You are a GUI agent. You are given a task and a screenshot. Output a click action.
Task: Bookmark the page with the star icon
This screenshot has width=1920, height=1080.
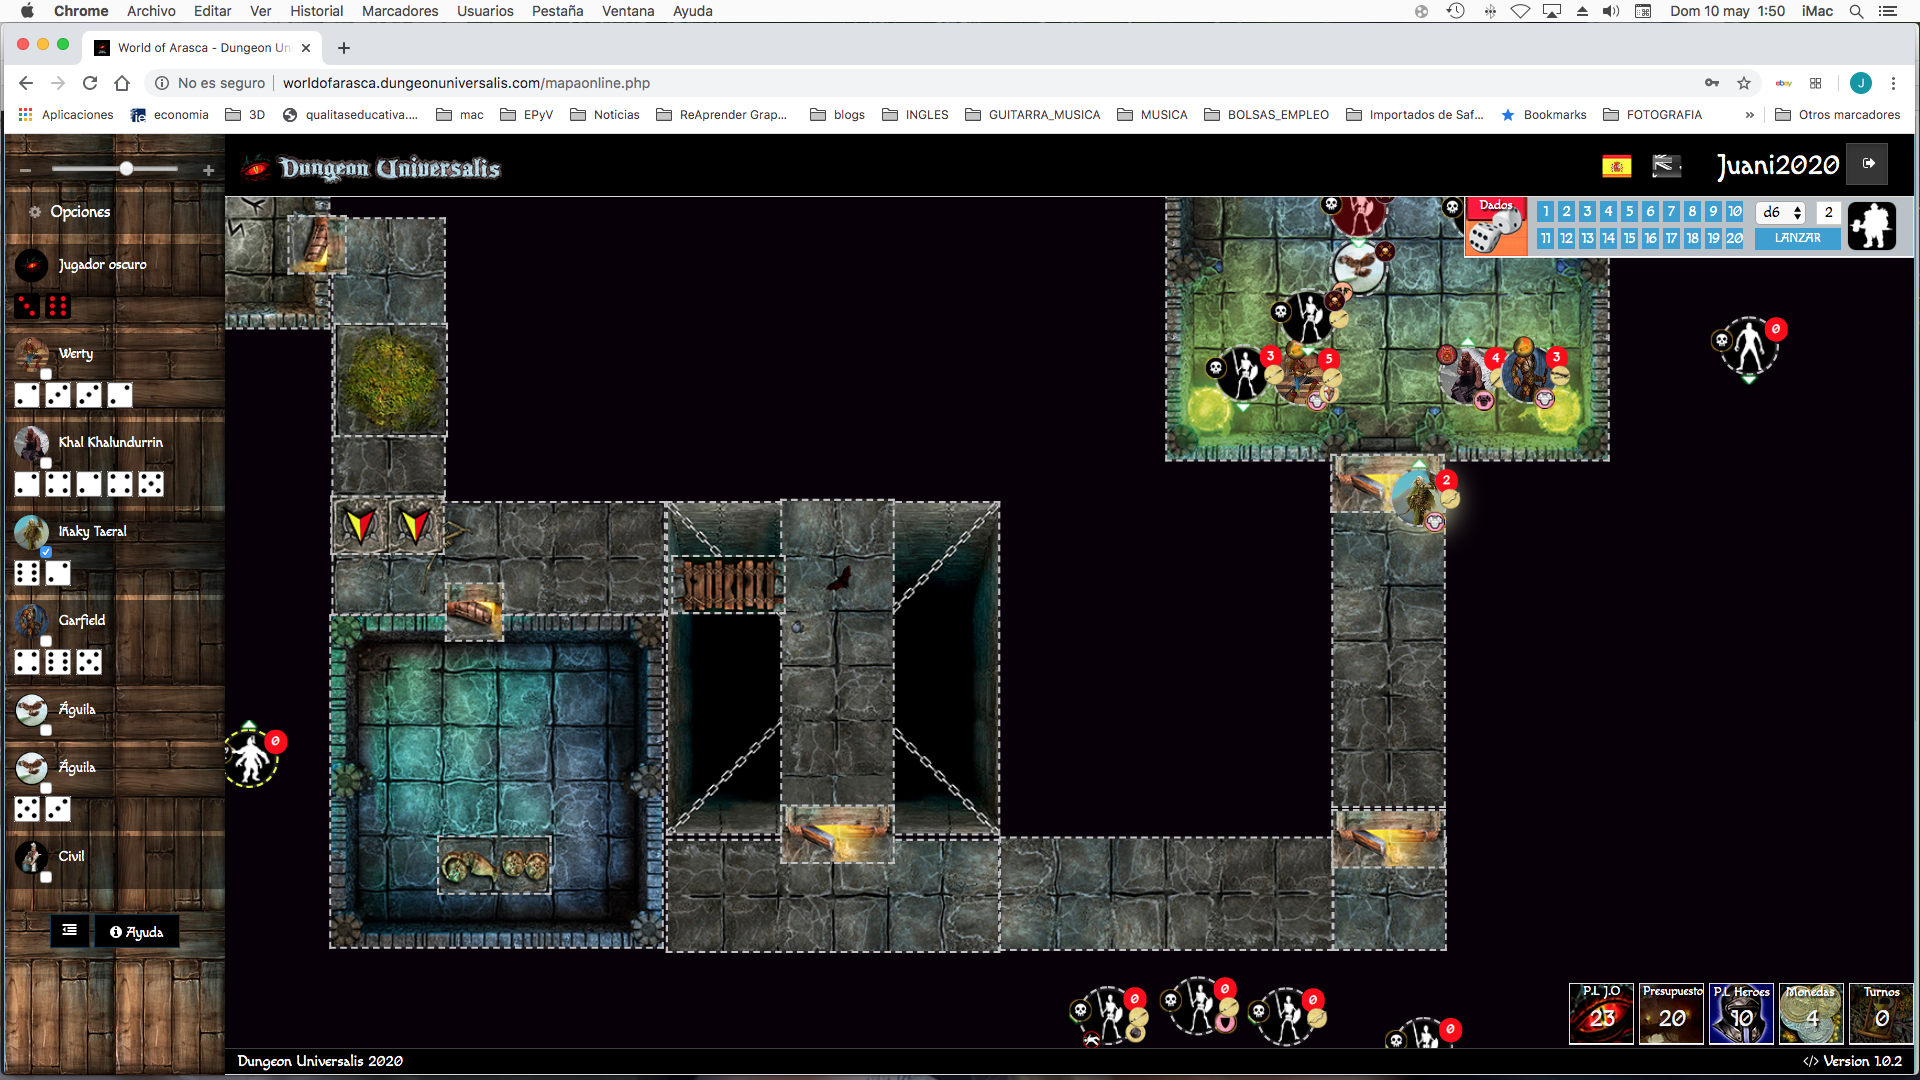[1744, 83]
